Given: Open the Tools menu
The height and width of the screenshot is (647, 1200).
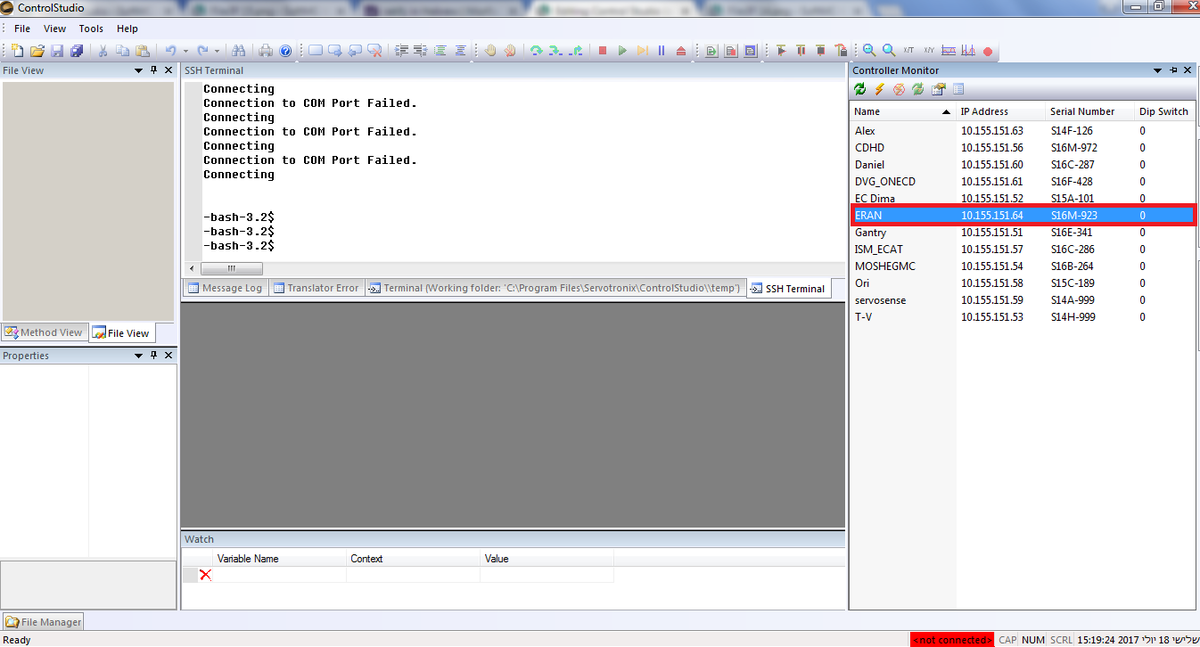Looking at the screenshot, I should pyautogui.click(x=91, y=29).
